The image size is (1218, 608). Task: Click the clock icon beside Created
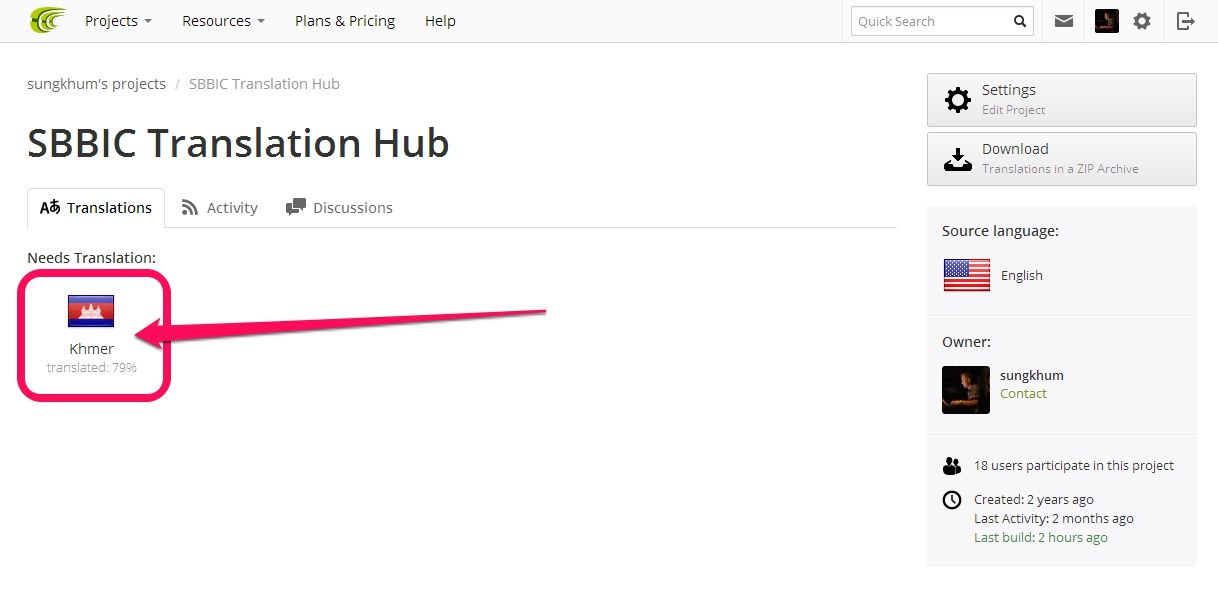pyautogui.click(x=952, y=500)
